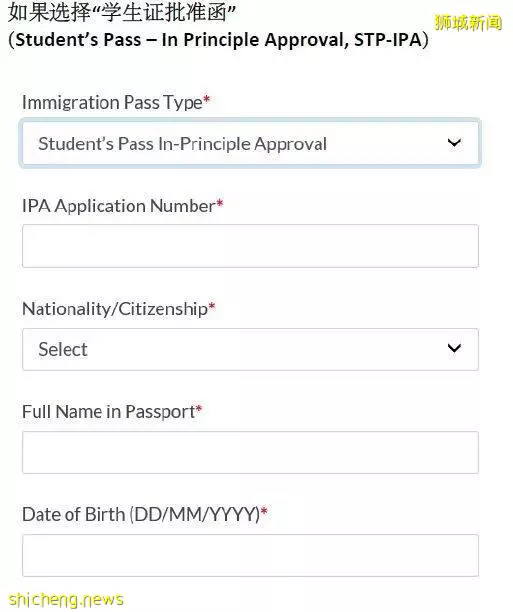Open the Immigration Pass Type dropdown
513x612 pixels.
250,143
